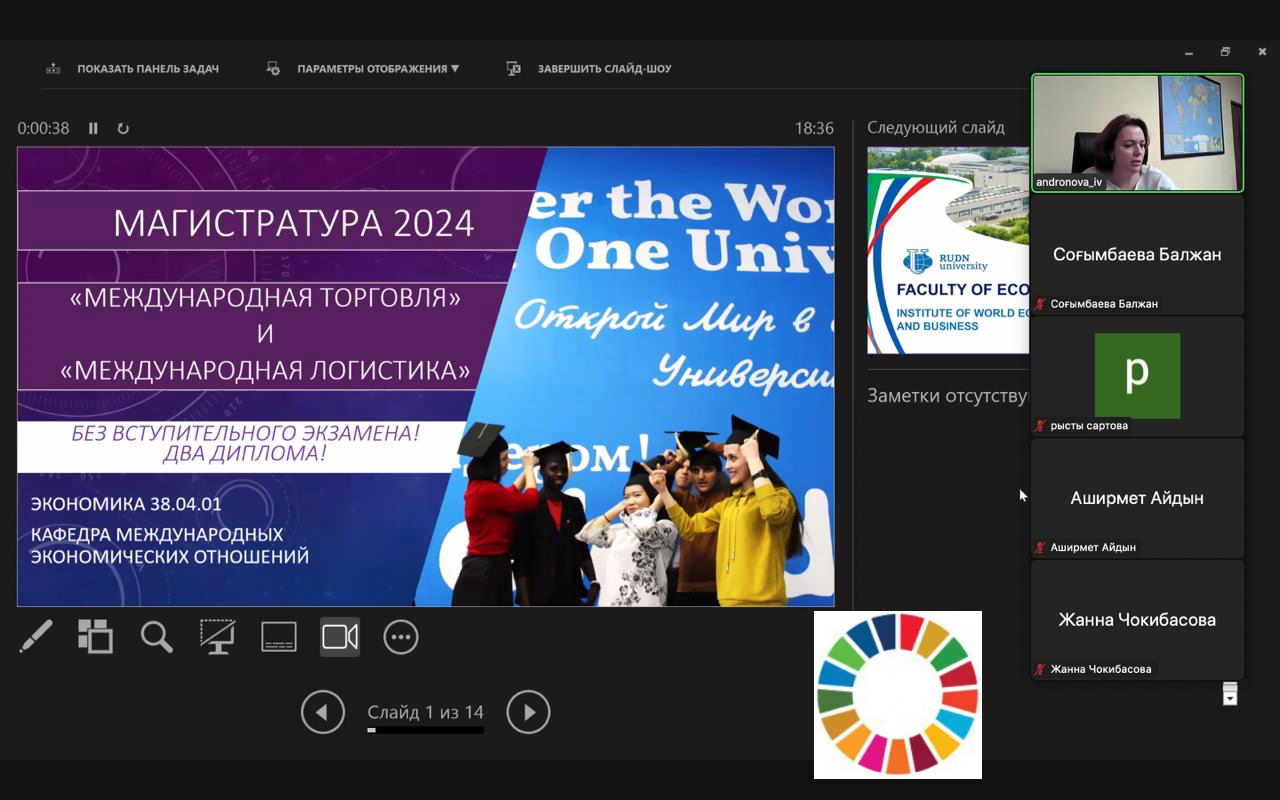
Task: Click the green P avatar
Action: [x=1138, y=375]
